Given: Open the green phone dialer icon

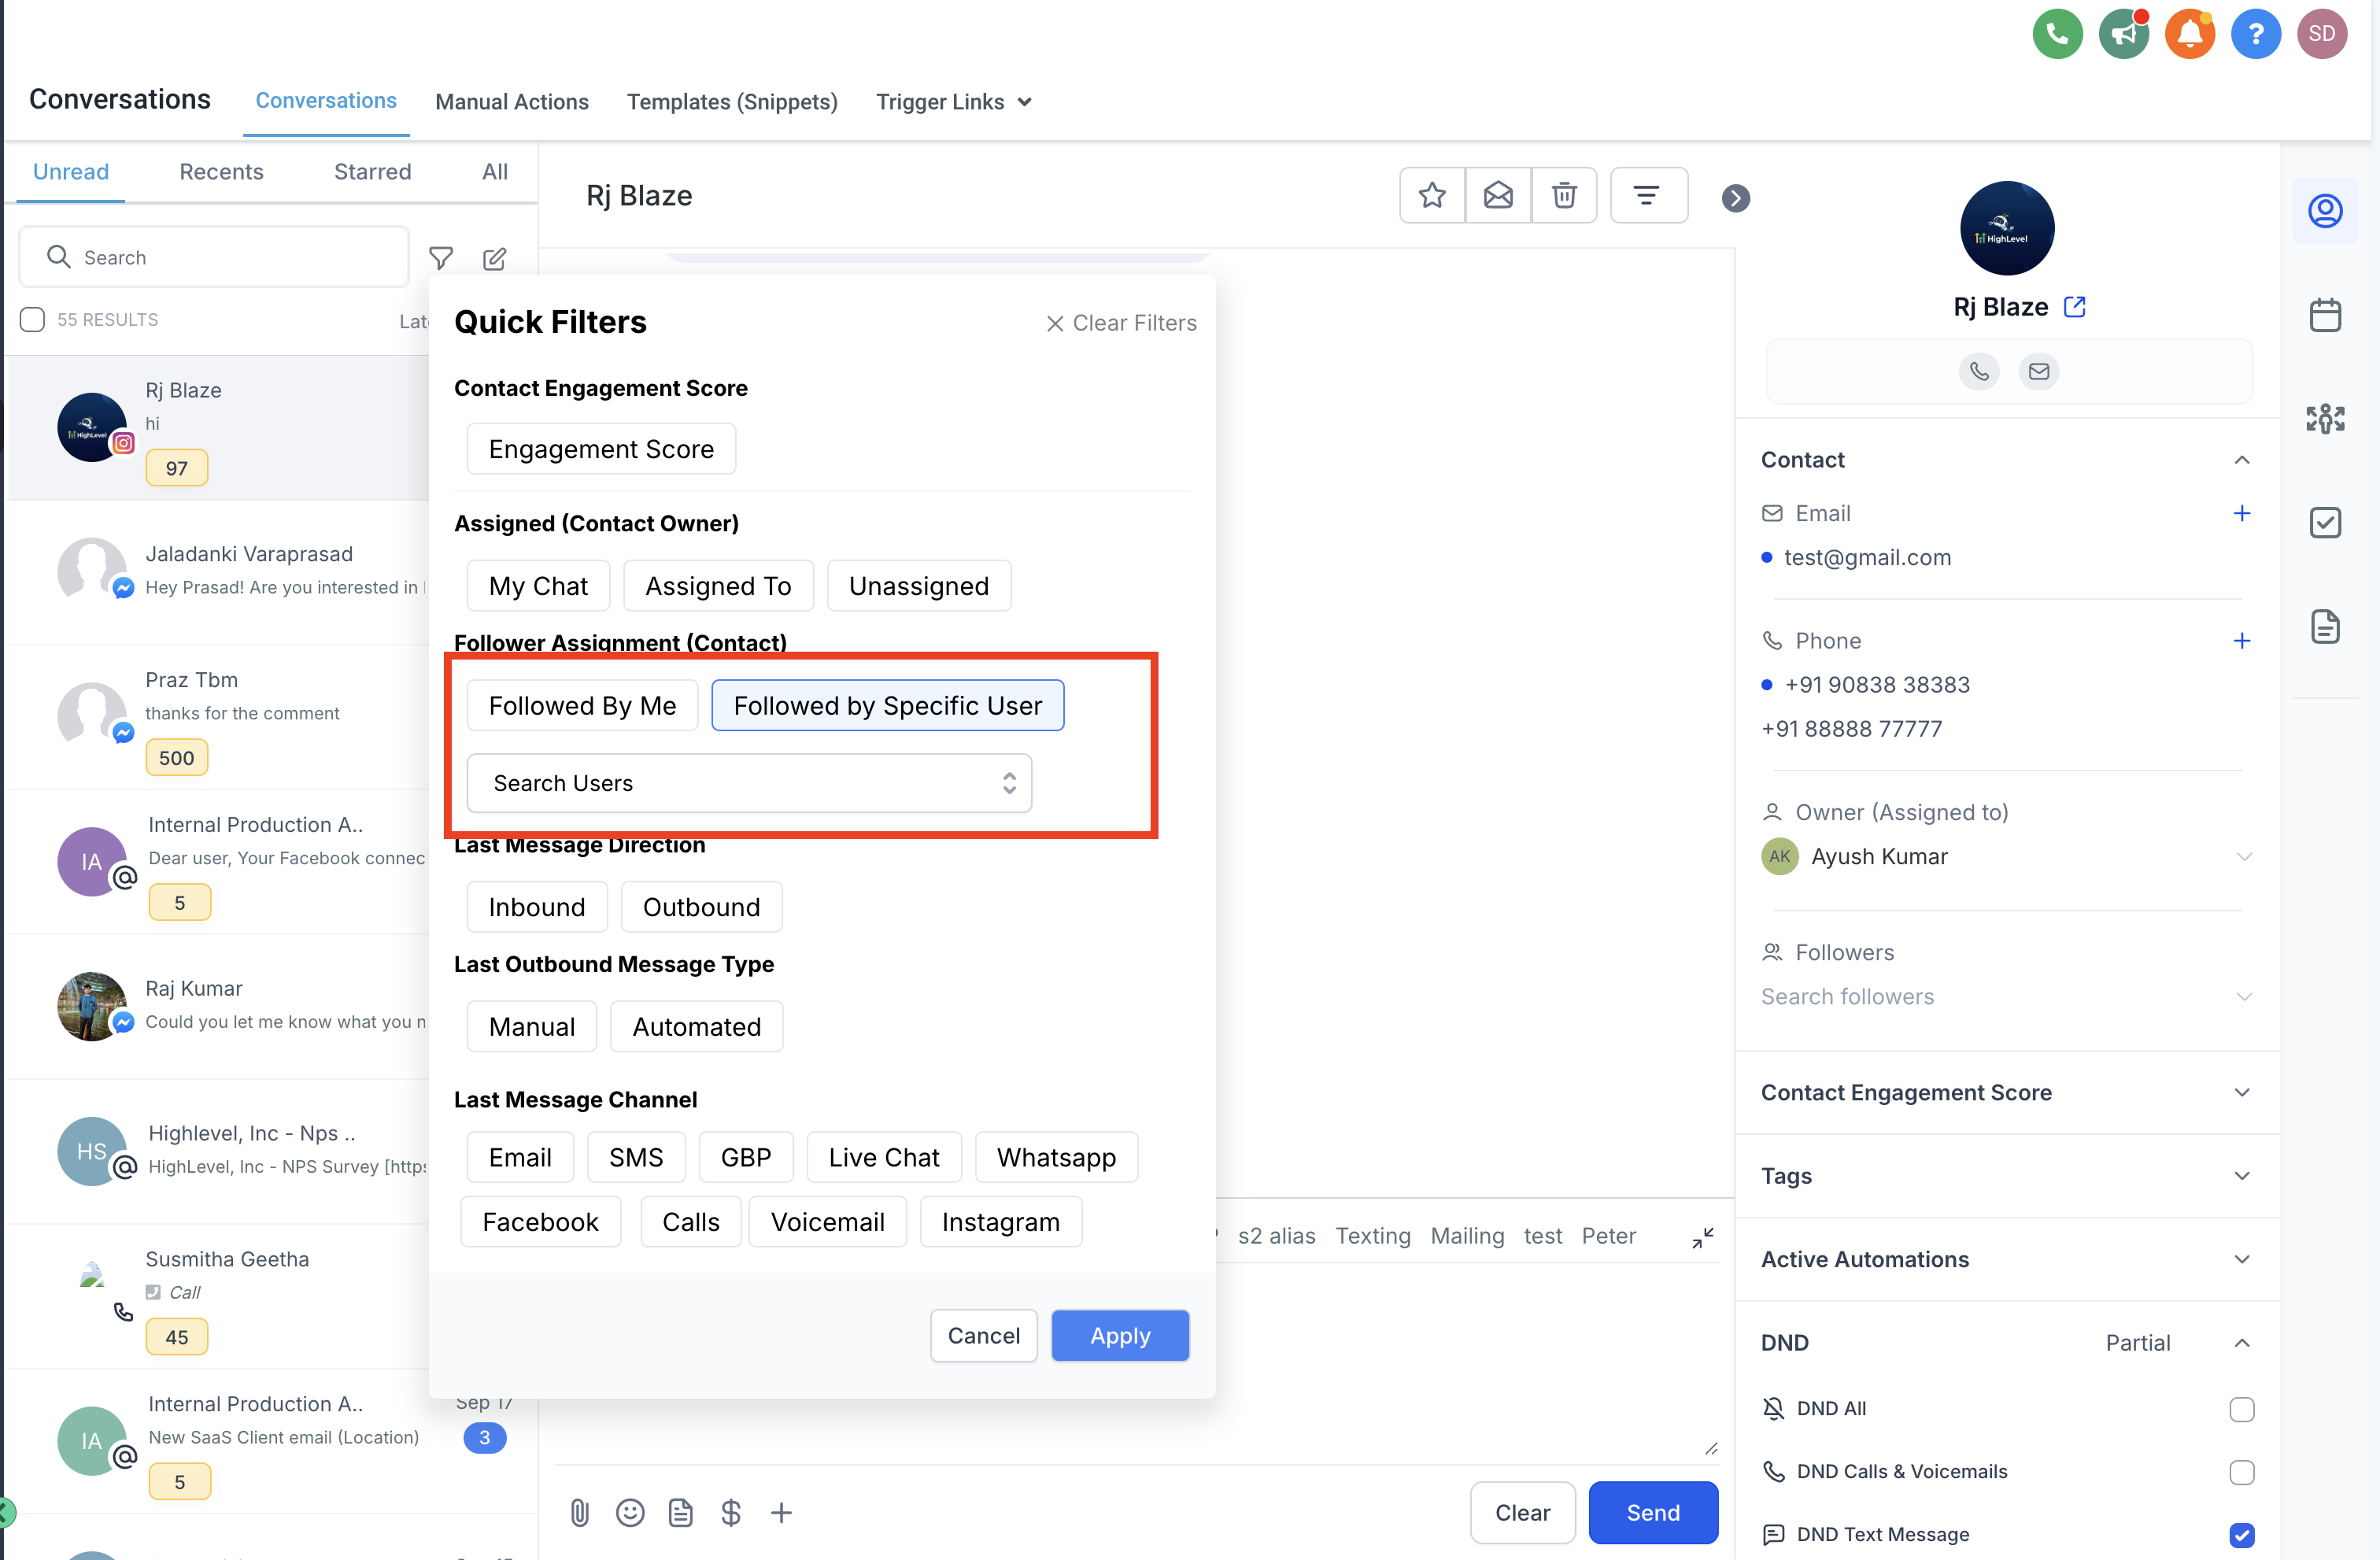Looking at the screenshot, I should (x=2057, y=34).
